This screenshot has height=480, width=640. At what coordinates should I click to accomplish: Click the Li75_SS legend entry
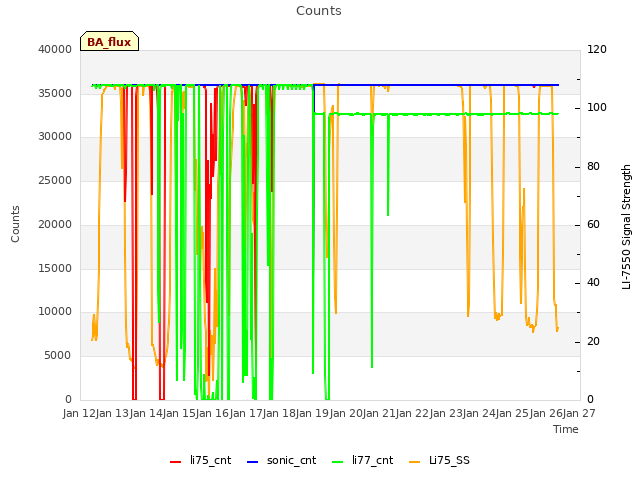(x=439, y=461)
